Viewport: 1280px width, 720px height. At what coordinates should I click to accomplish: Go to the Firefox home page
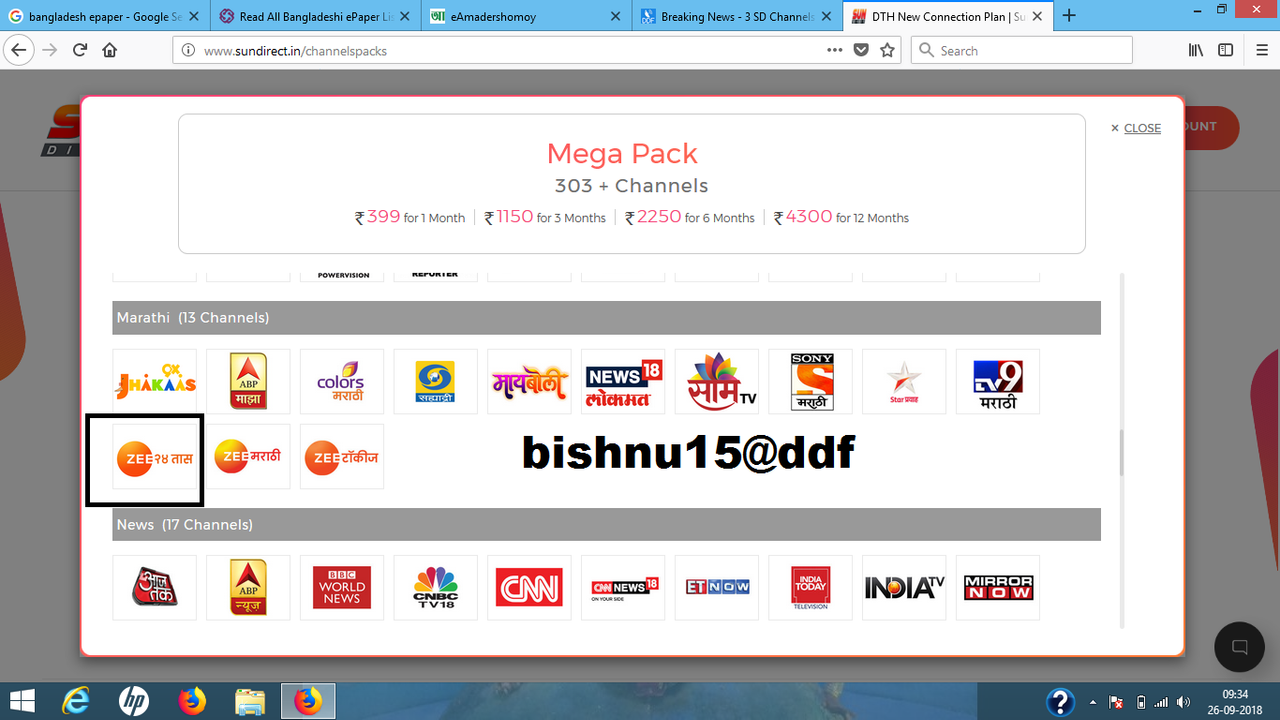tap(110, 50)
